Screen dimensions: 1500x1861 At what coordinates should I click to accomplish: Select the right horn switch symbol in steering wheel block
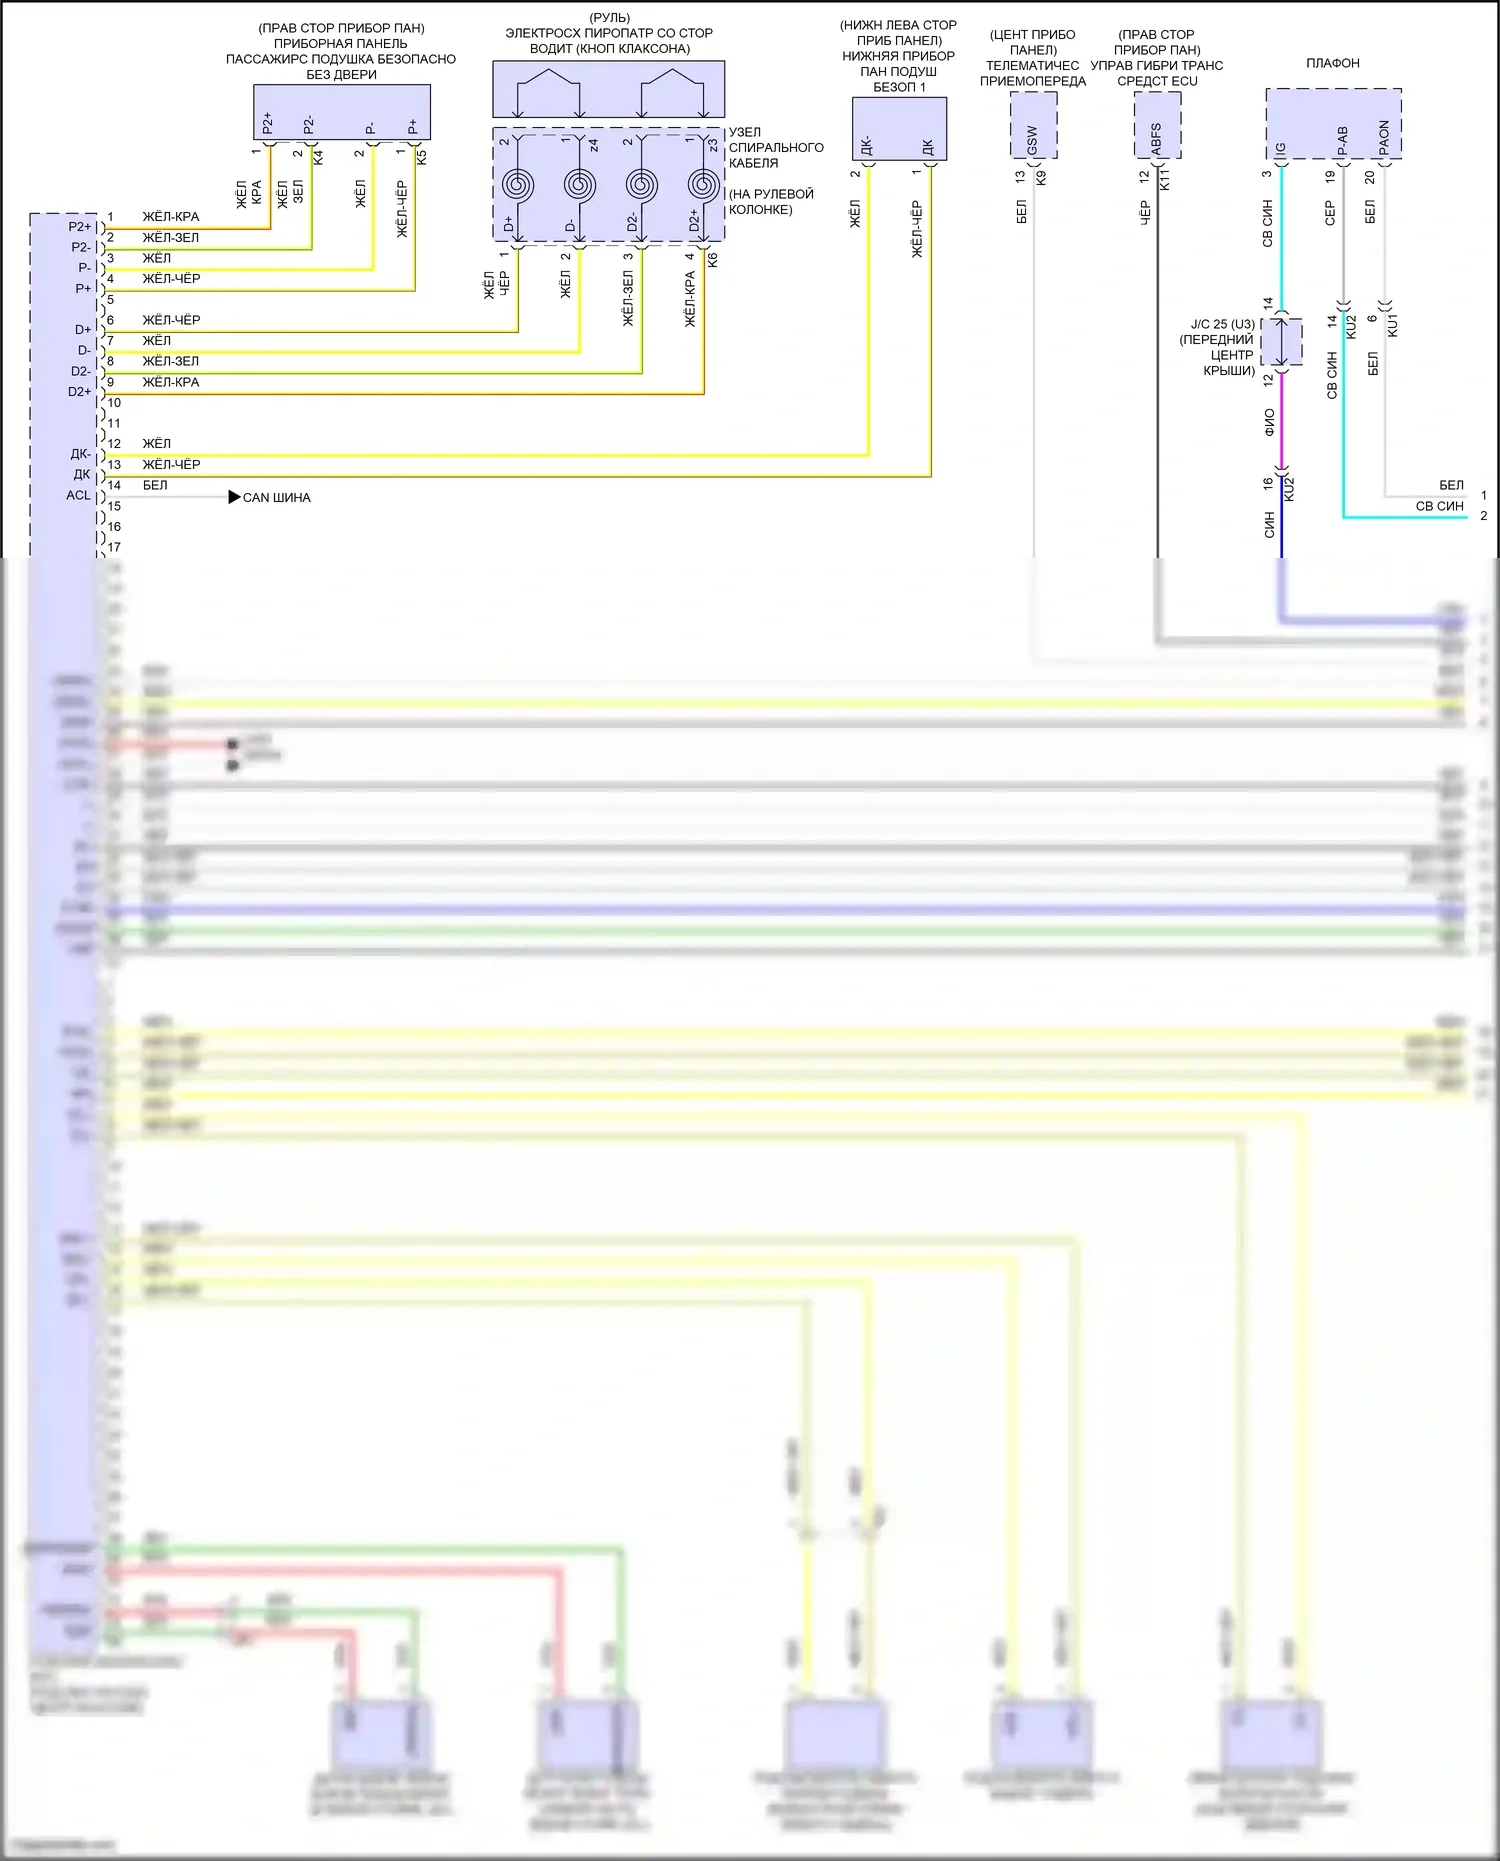click(673, 92)
